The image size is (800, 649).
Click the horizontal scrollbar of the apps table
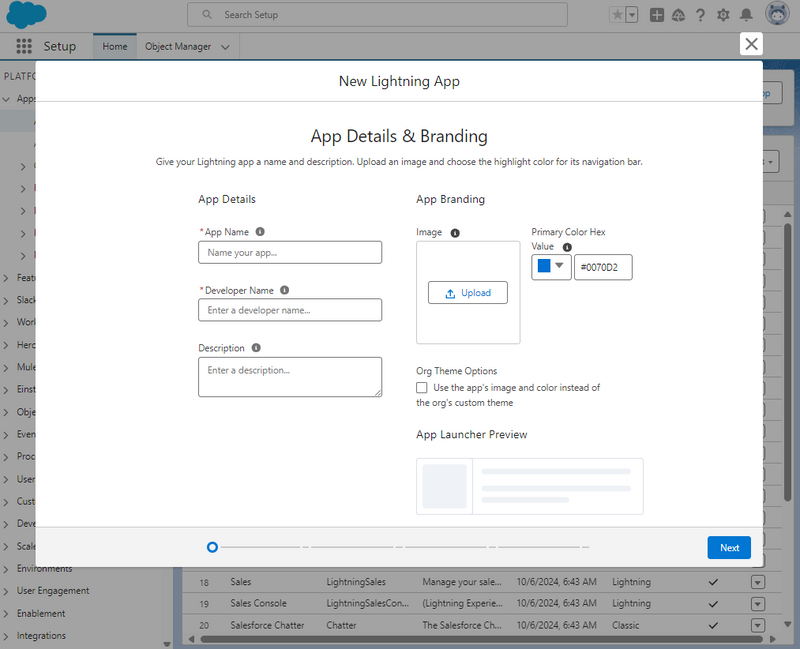[x=481, y=639]
